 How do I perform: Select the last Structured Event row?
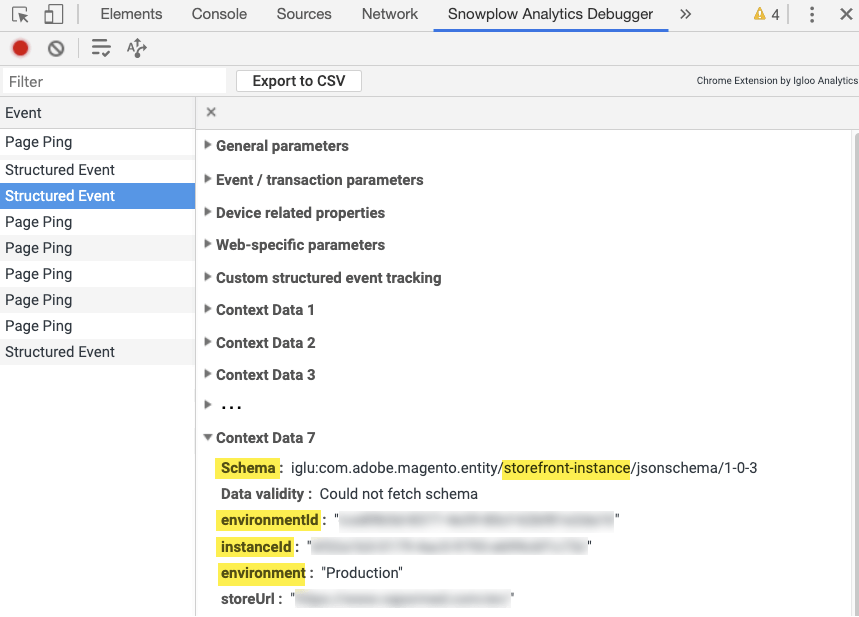(x=60, y=352)
